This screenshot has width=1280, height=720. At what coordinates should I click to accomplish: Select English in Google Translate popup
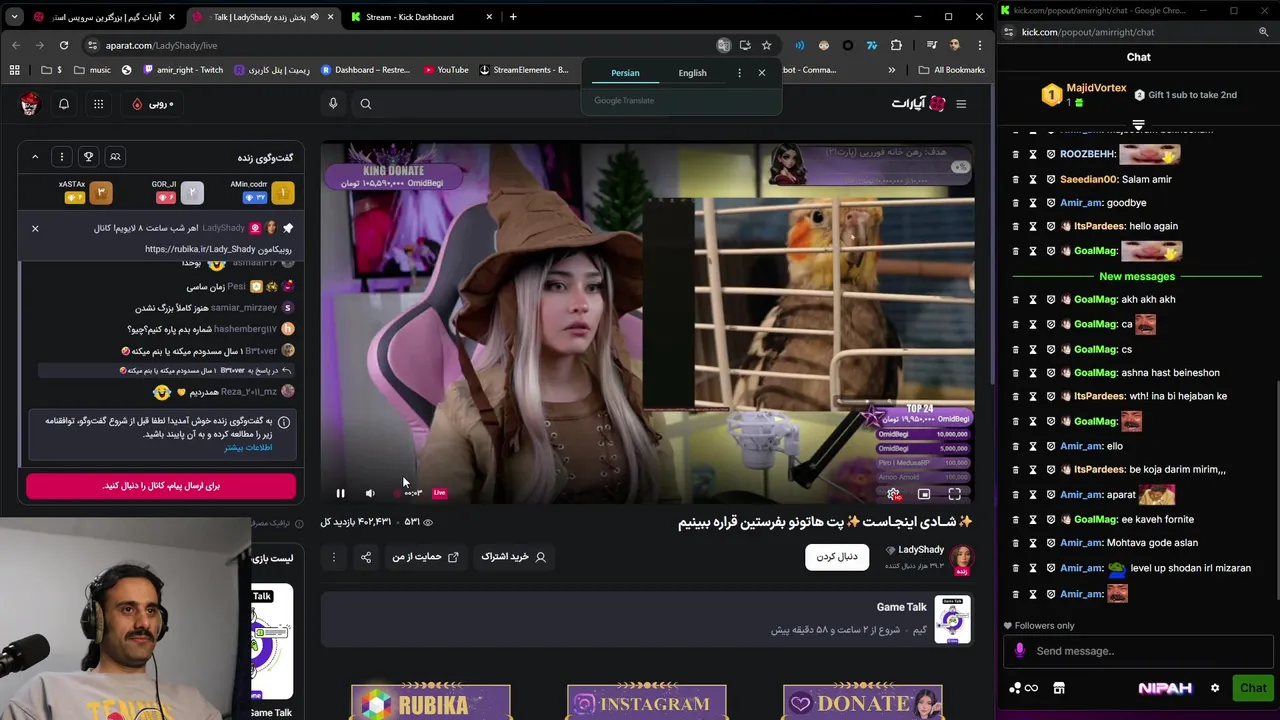[x=692, y=73]
